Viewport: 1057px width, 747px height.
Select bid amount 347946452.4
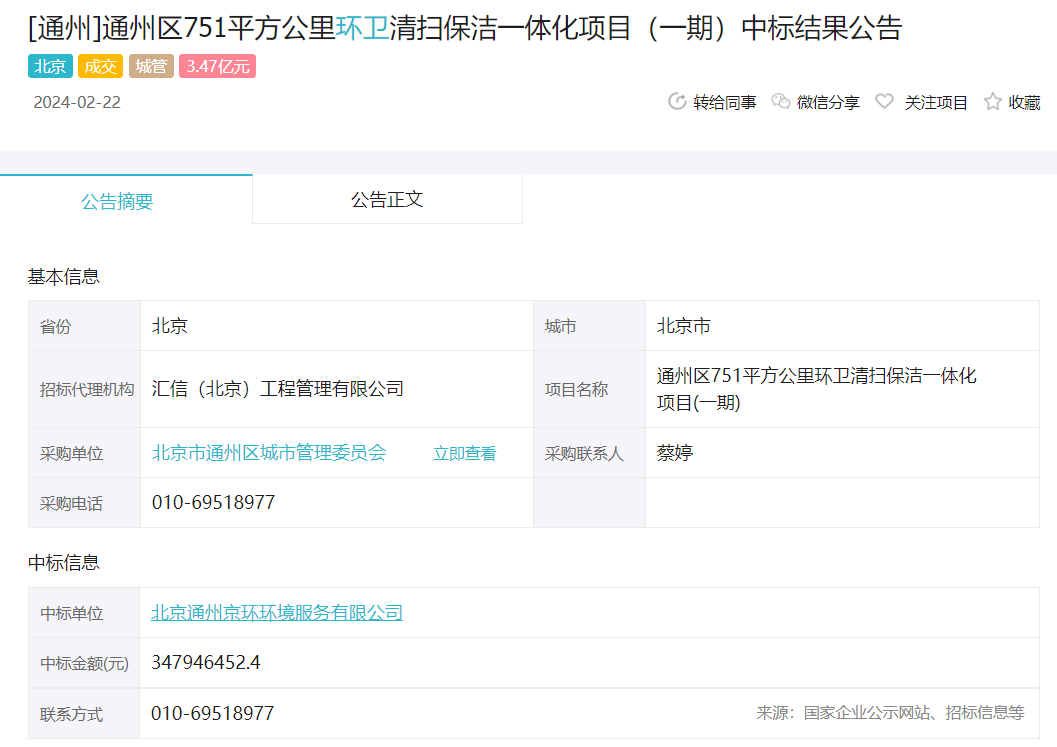(x=206, y=662)
